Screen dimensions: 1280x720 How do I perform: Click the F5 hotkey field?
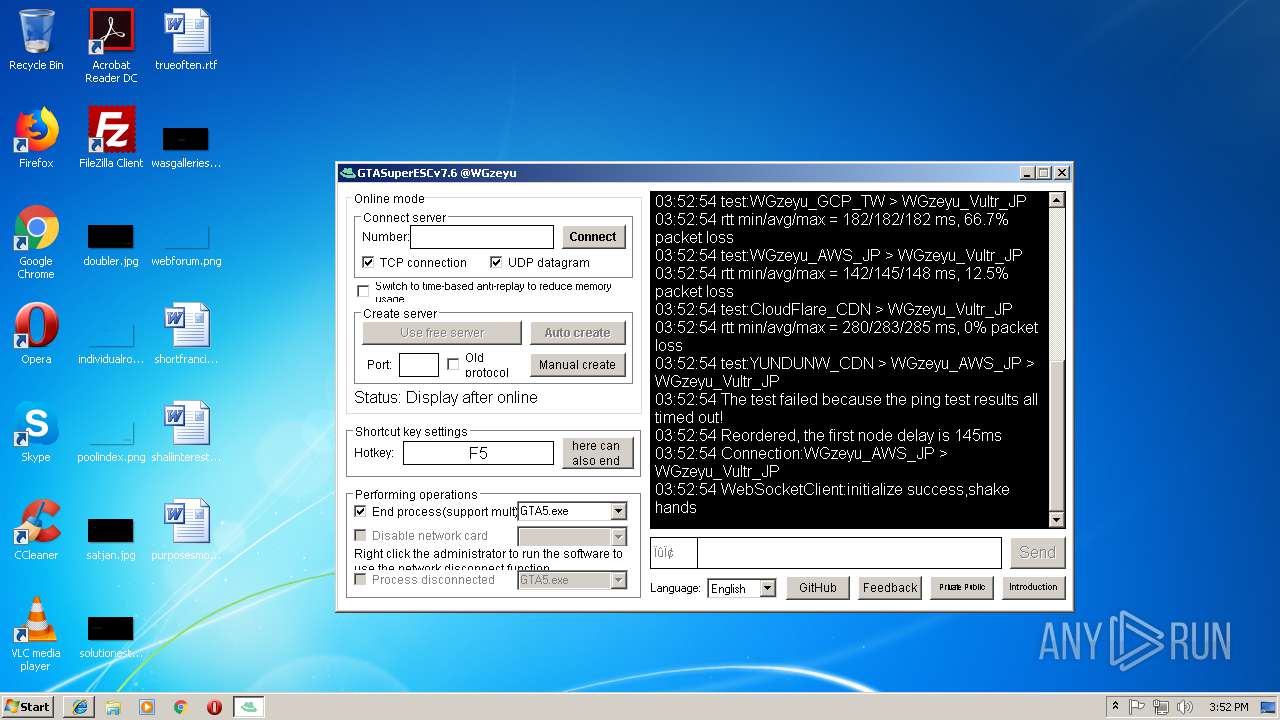478,453
